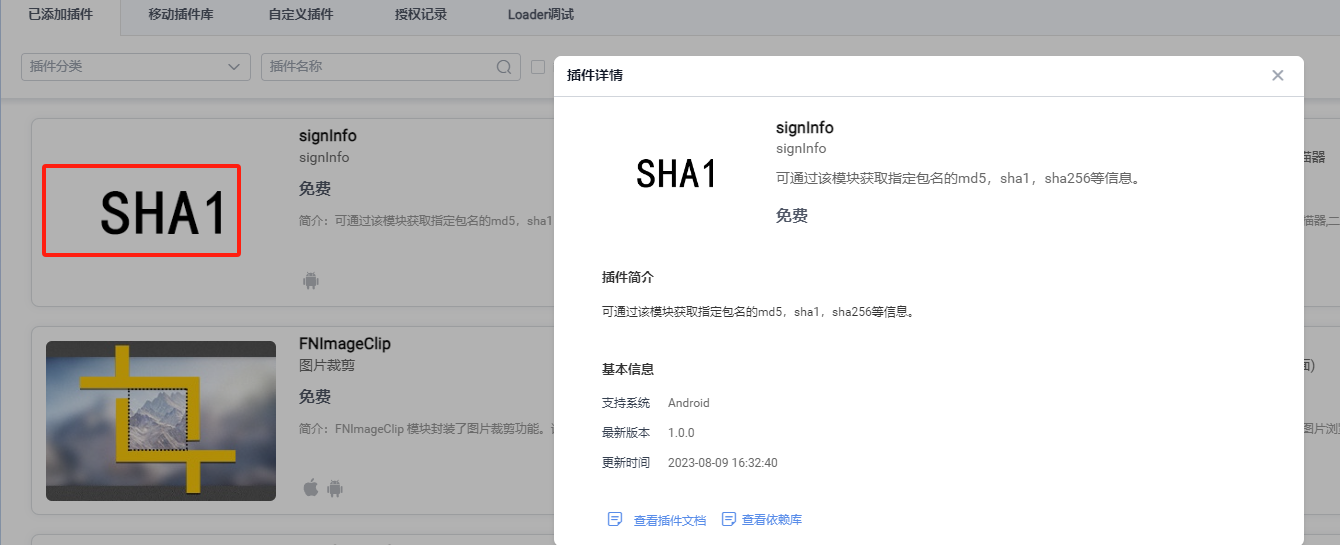Click the signInfo heading in the details dialog
This screenshot has width=1340, height=545.
pyautogui.click(x=805, y=128)
